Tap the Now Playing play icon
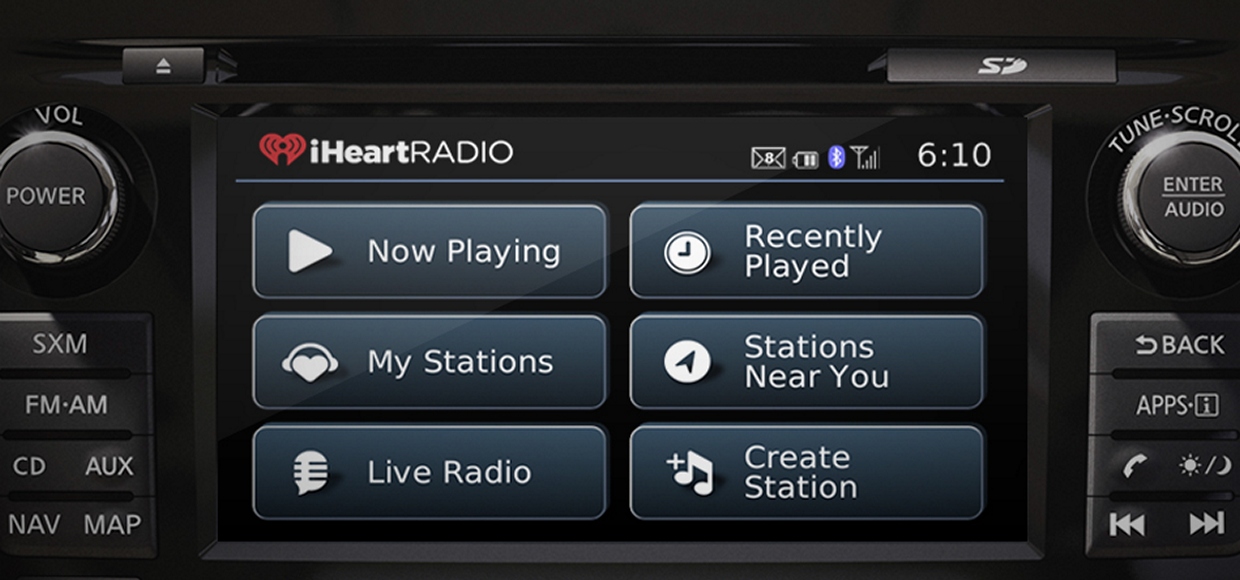The height and width of the screenshot is (580, 1240). 310,251
